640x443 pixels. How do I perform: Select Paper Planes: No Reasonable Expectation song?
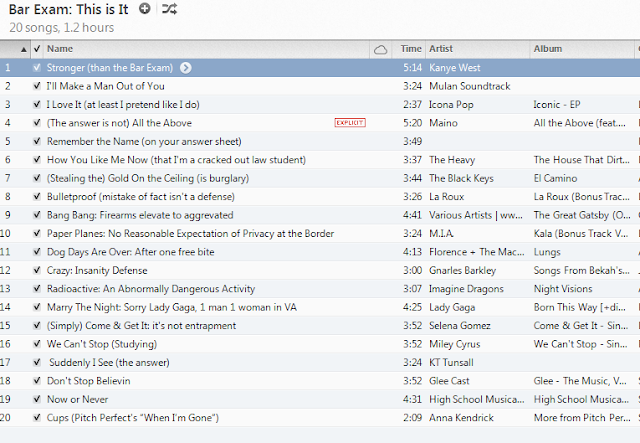191,234
